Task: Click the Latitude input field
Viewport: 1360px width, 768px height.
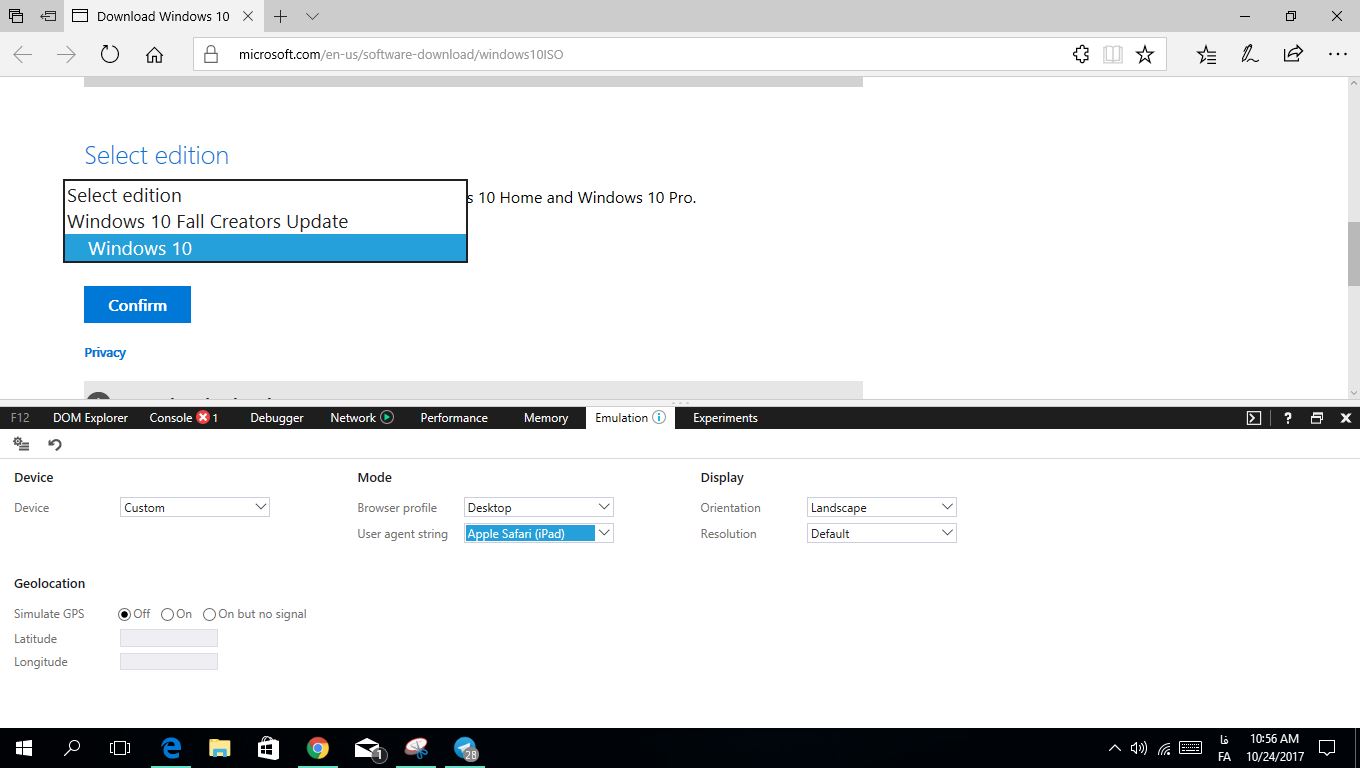Action: point(169,638)
